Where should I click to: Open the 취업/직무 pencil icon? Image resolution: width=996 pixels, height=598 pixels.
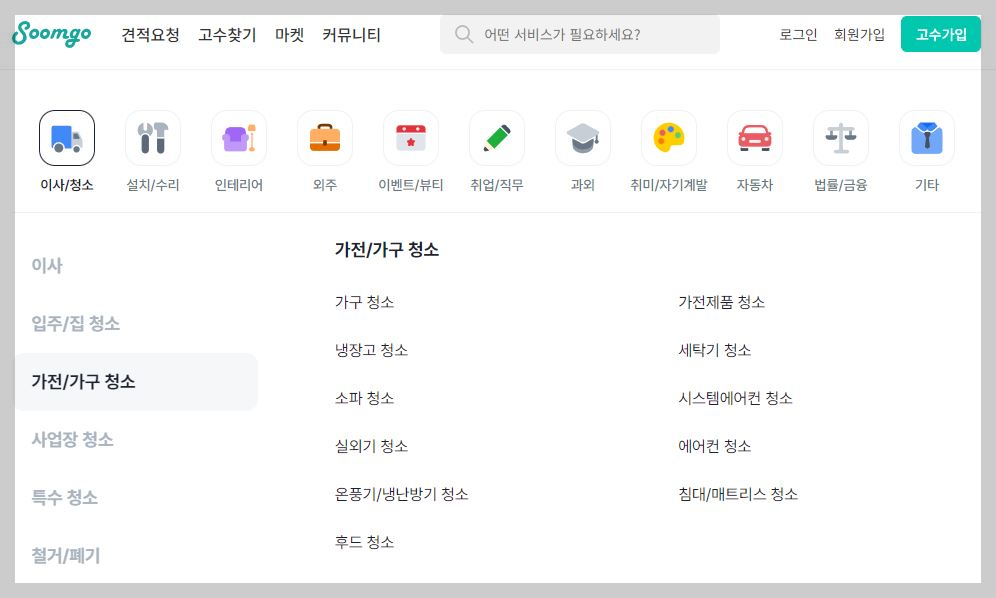coord(496,137)
